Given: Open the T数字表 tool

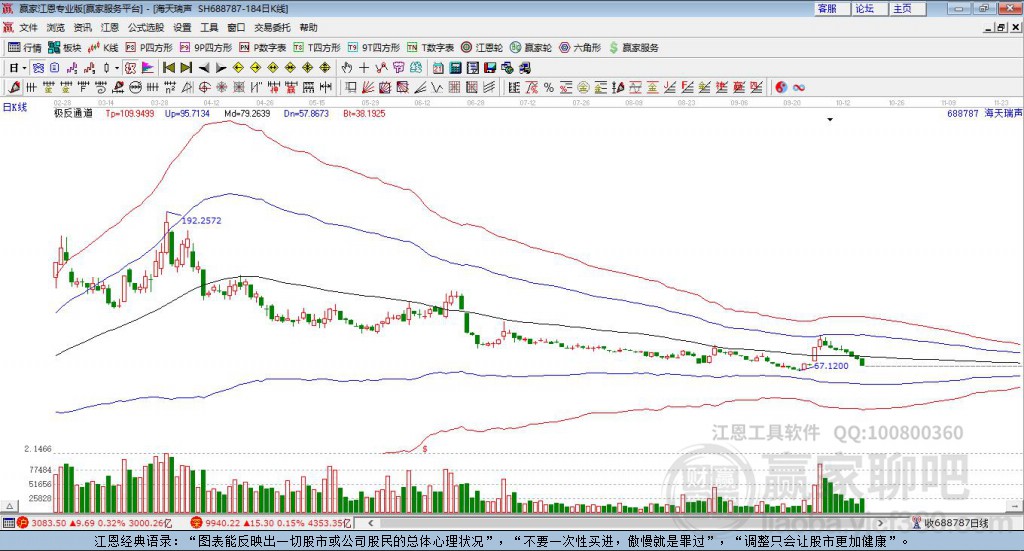Looking at the screenshot, I should pos(430,48).
